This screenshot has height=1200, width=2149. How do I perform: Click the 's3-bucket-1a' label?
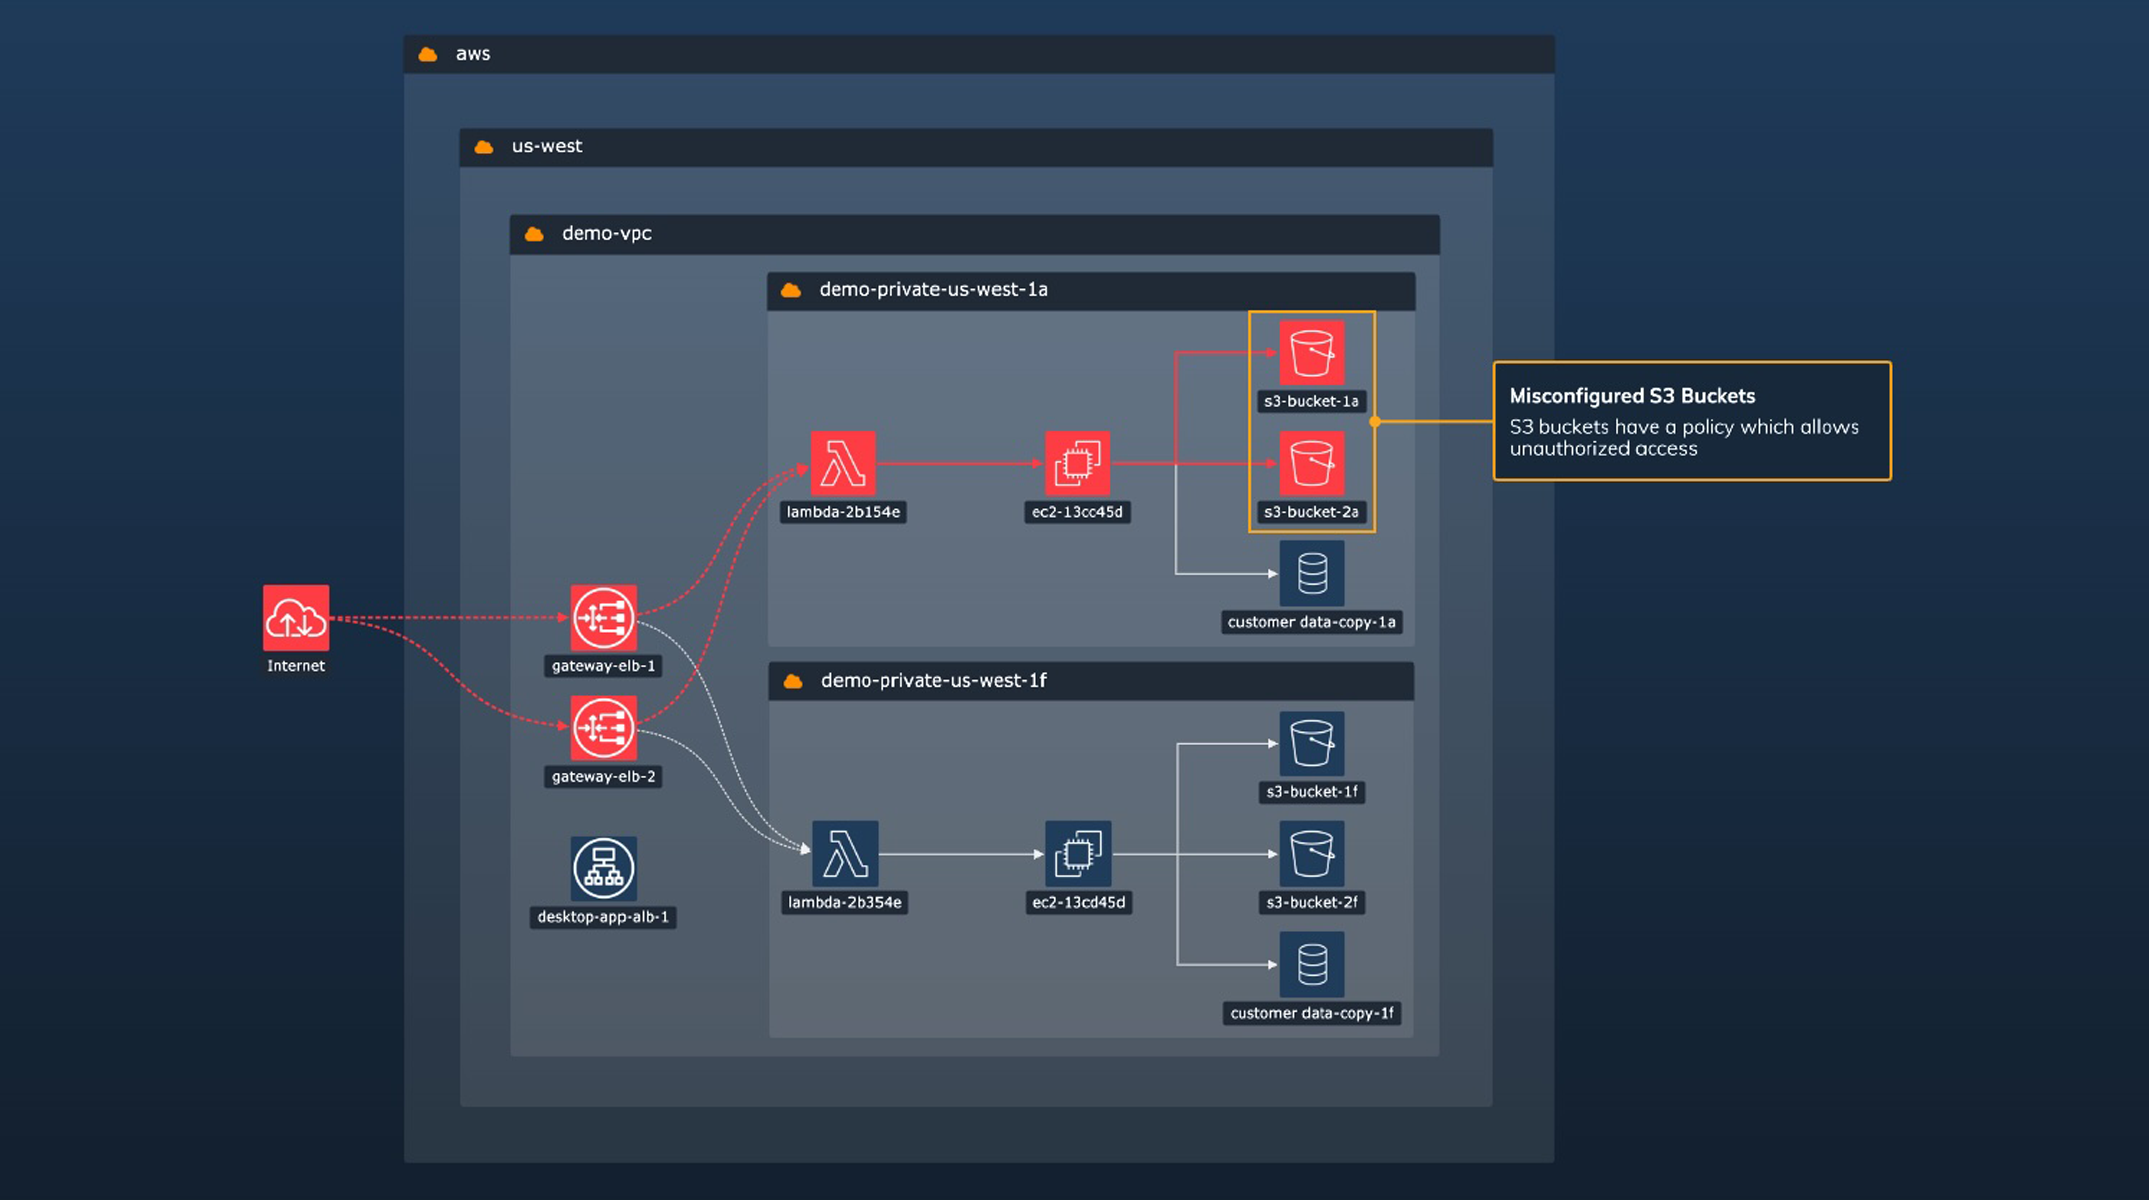[x=1311, y=401]
